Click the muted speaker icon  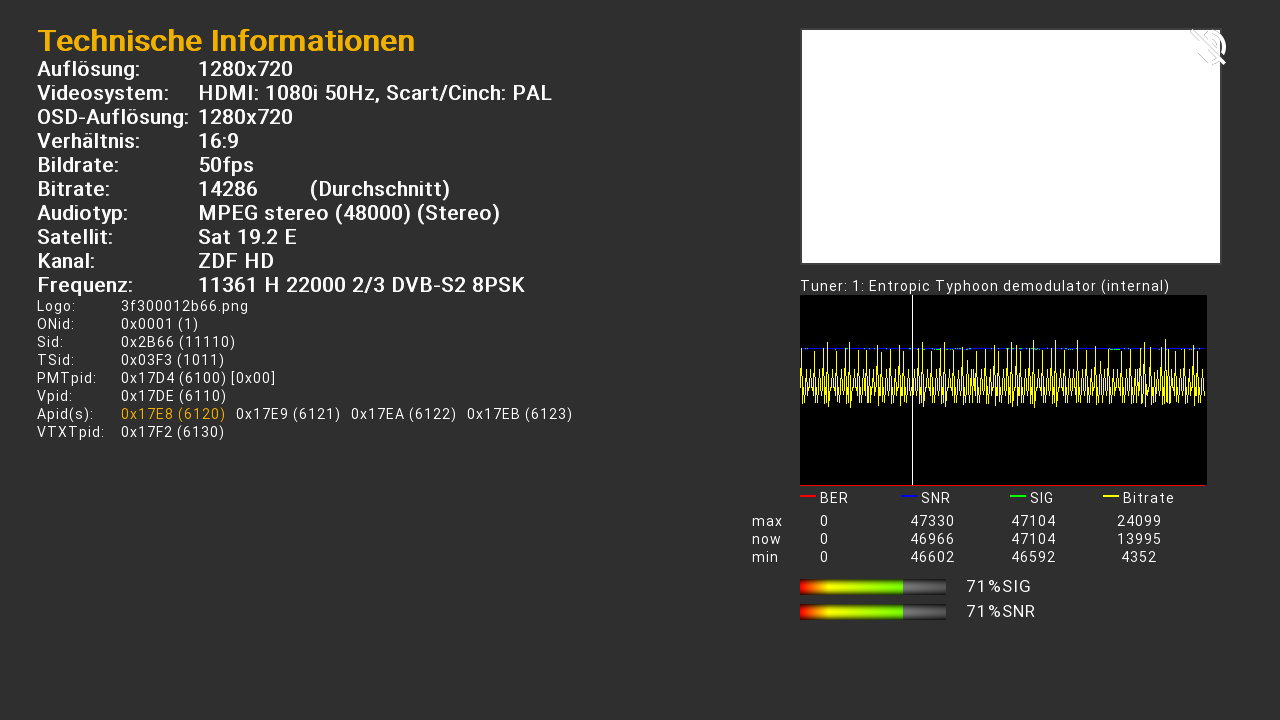1207,47
